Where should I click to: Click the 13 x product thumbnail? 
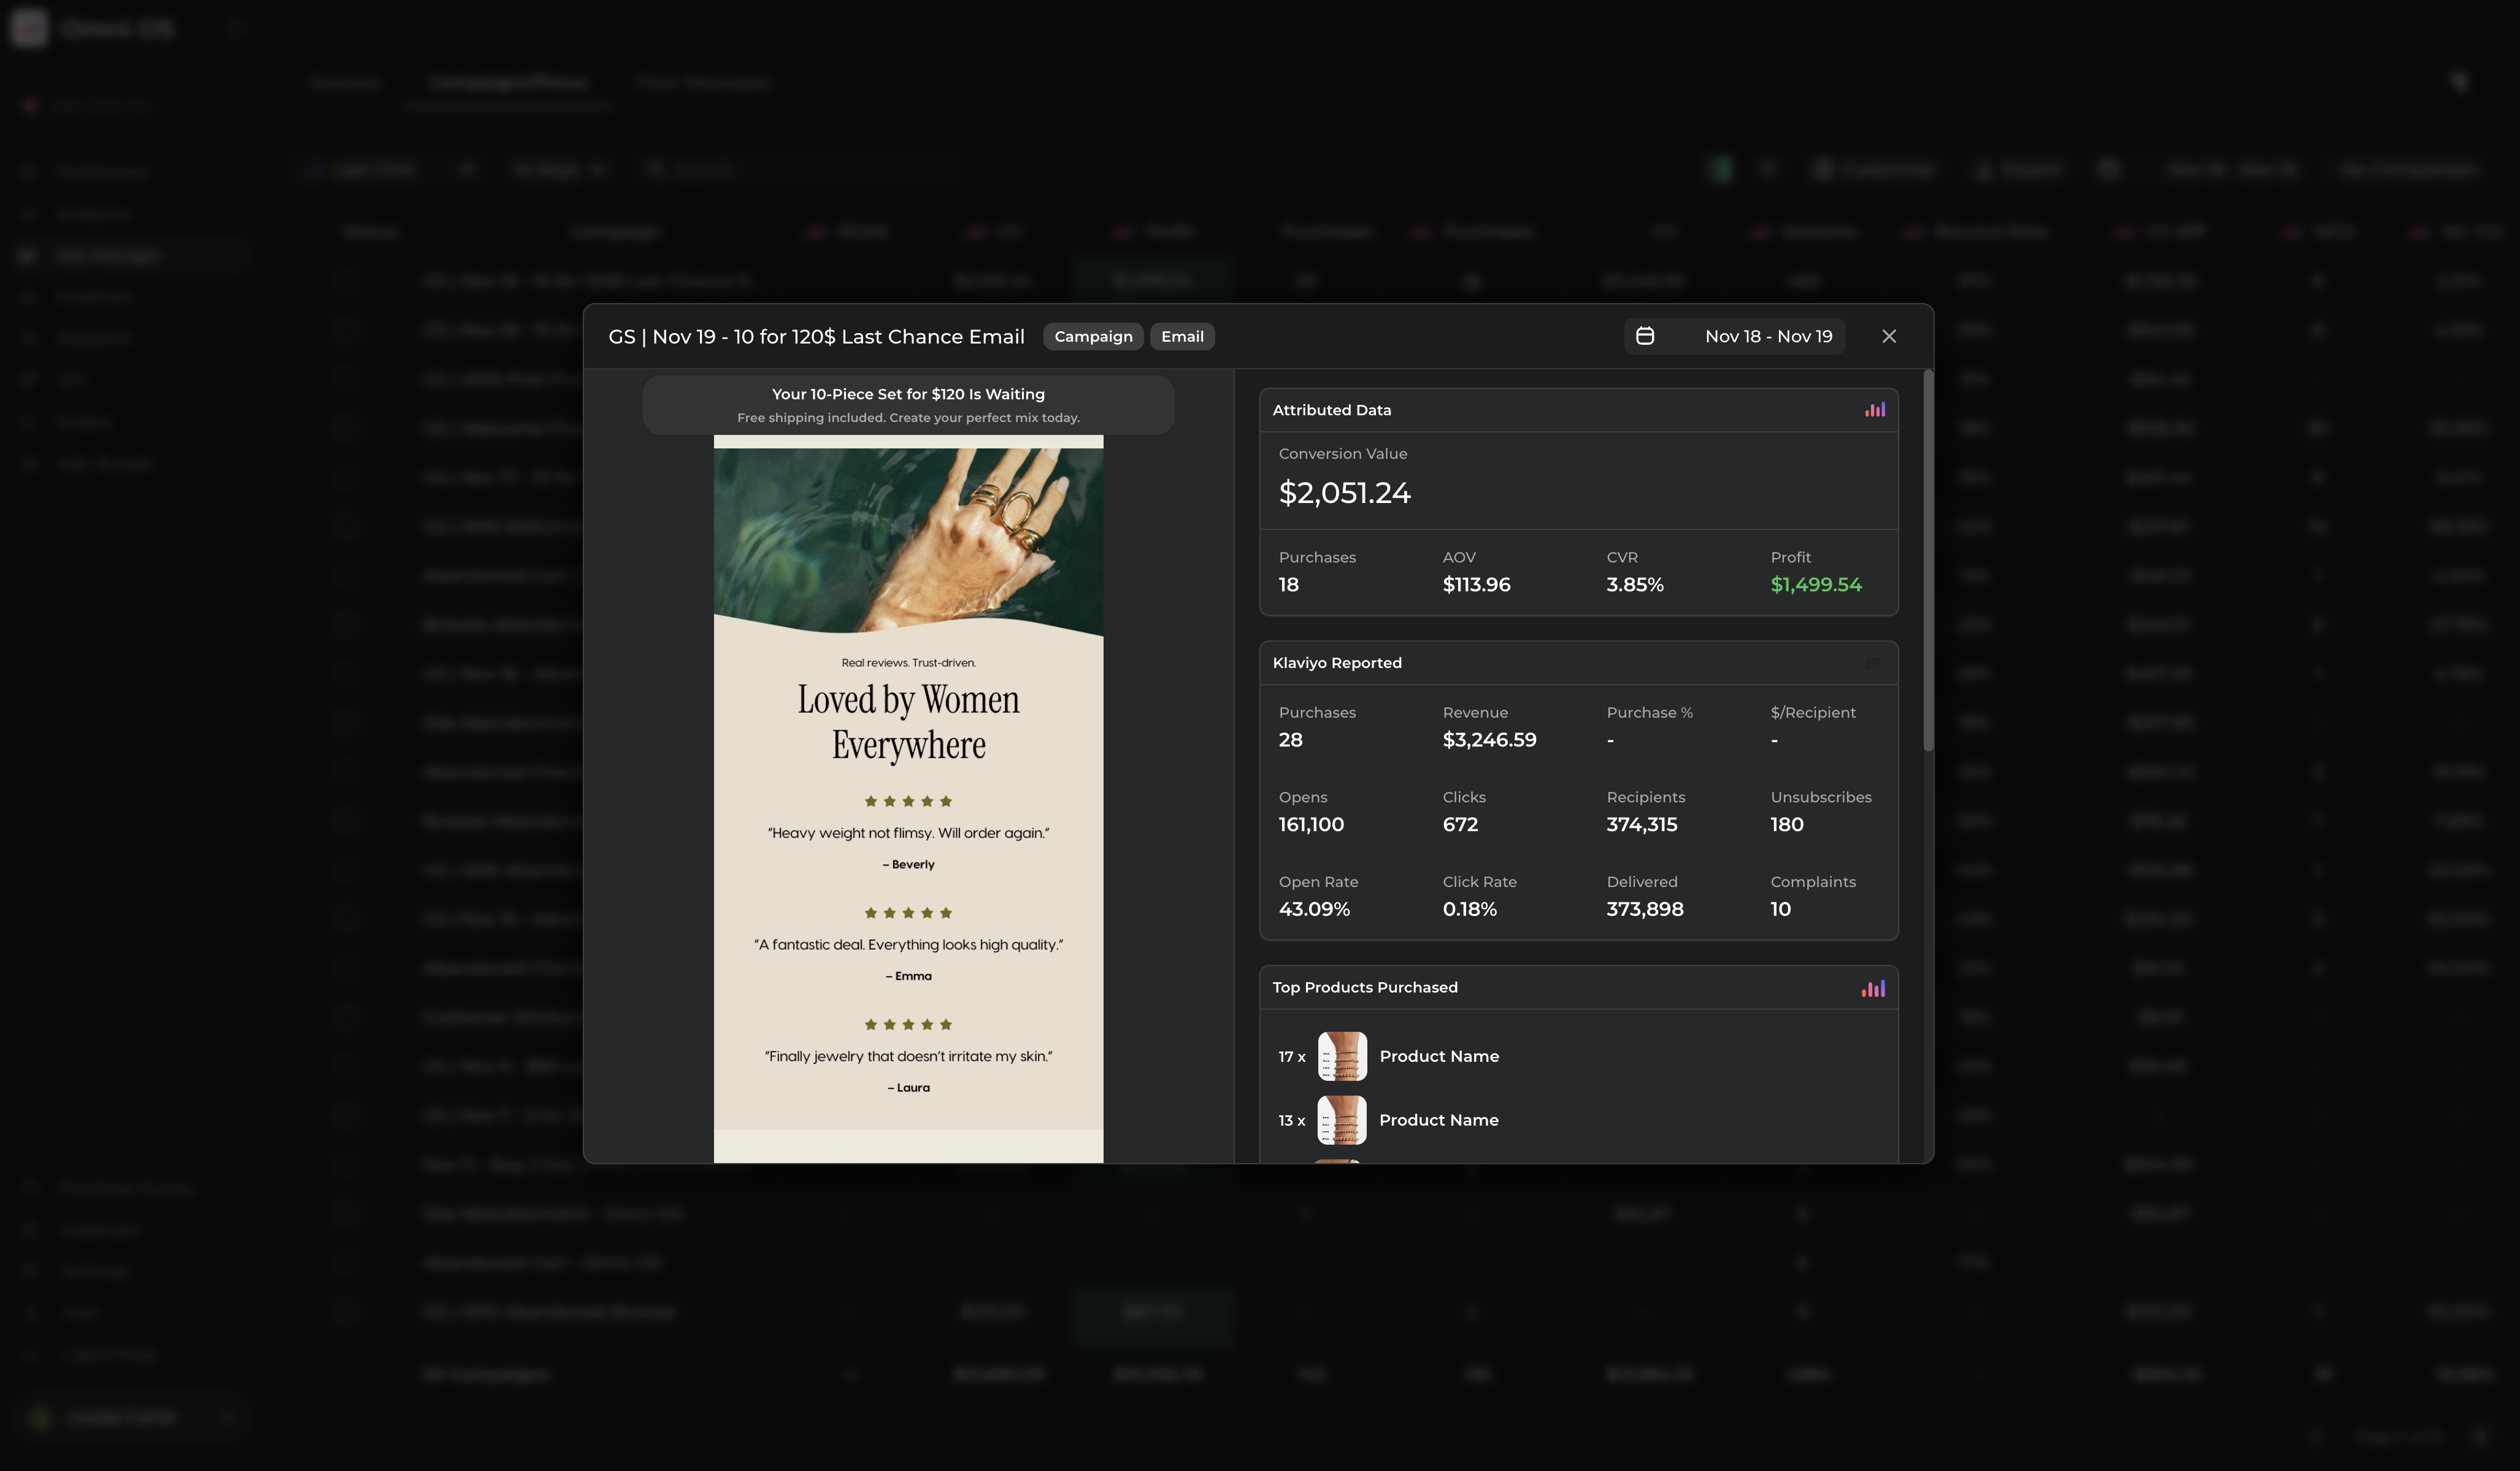click(x=1341, y=1120)
